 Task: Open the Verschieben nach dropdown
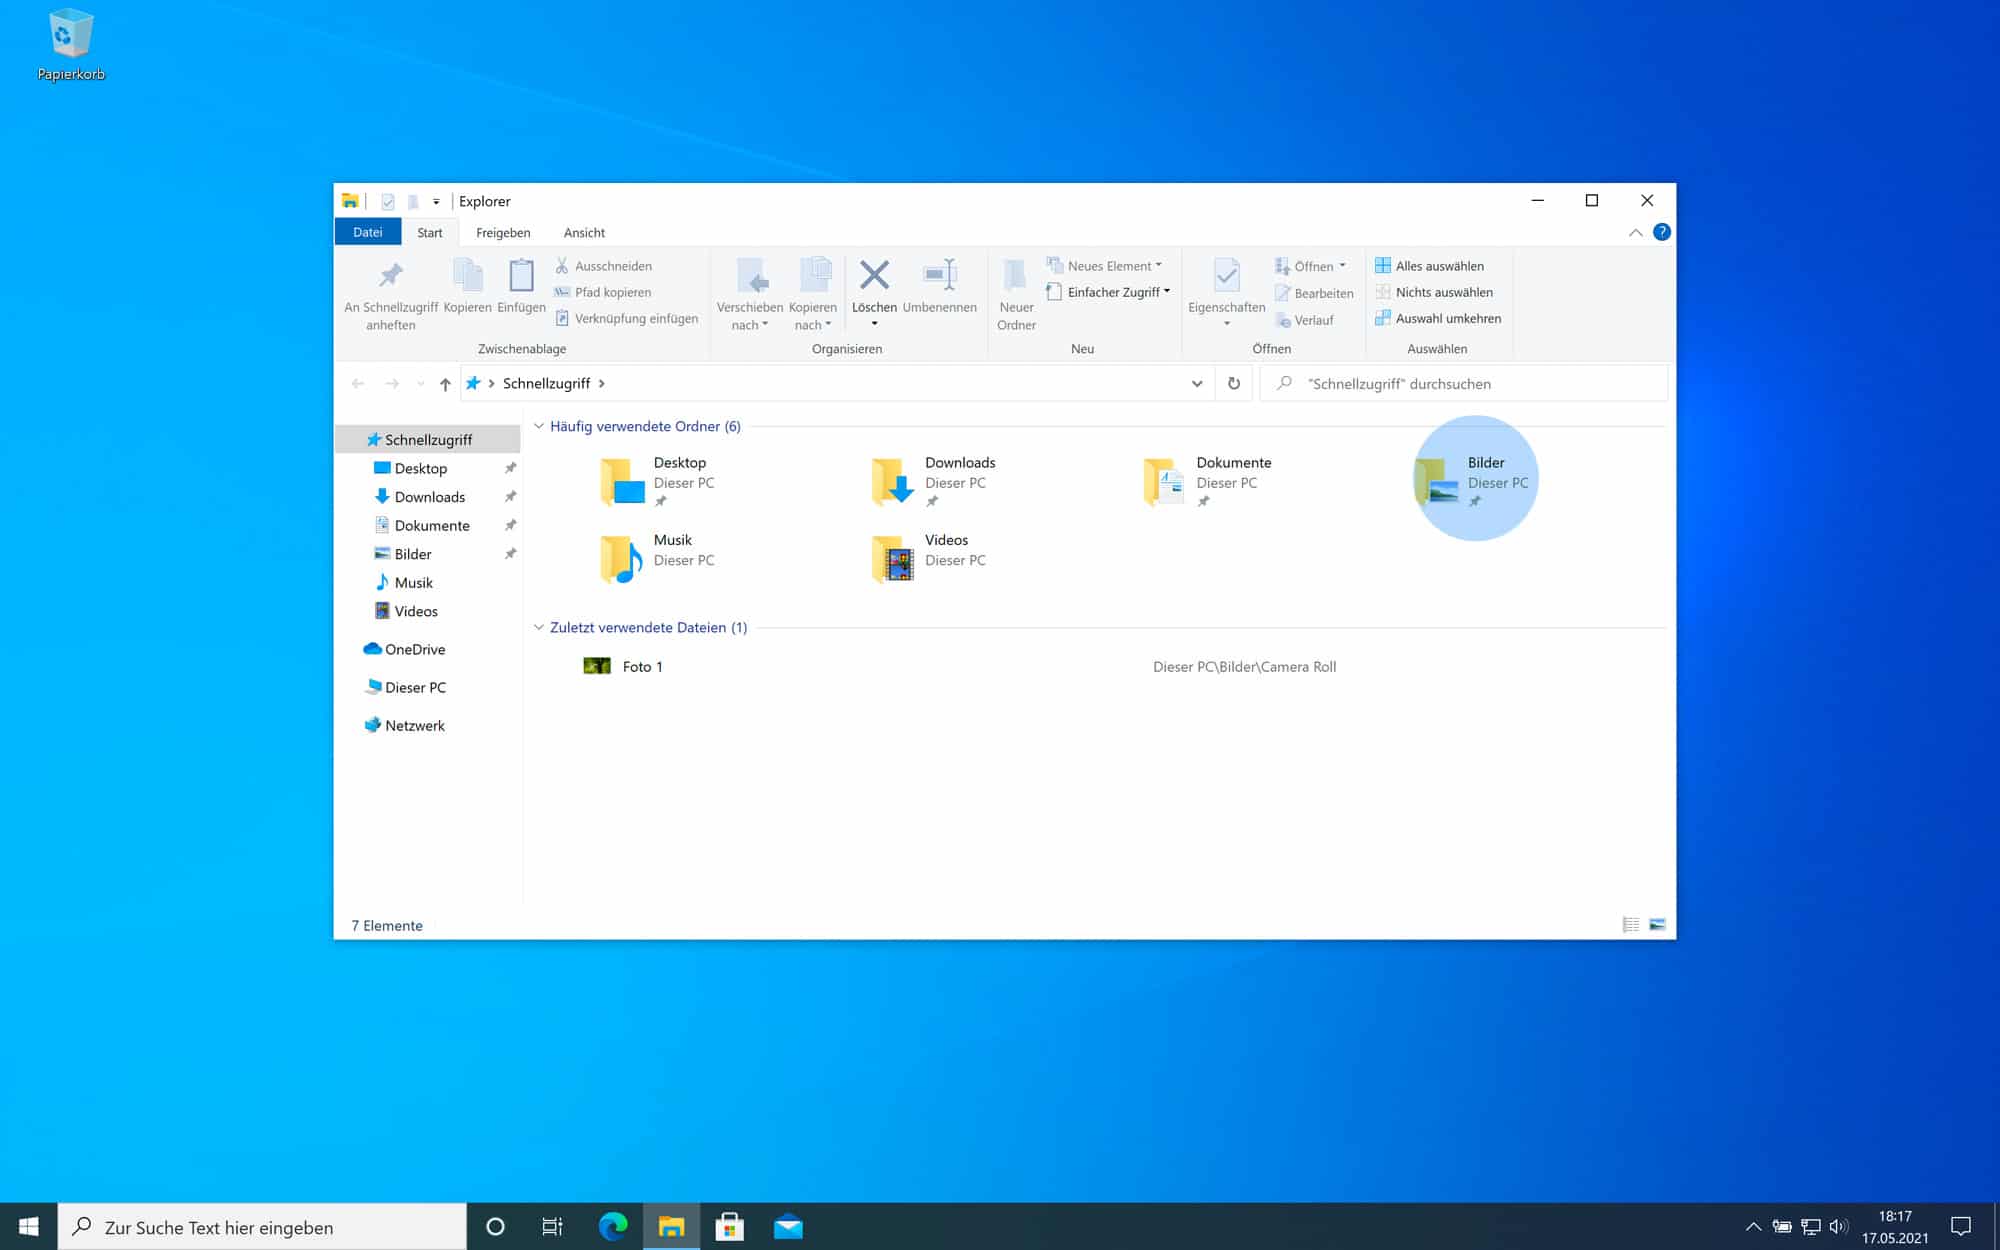click(749, 294)
